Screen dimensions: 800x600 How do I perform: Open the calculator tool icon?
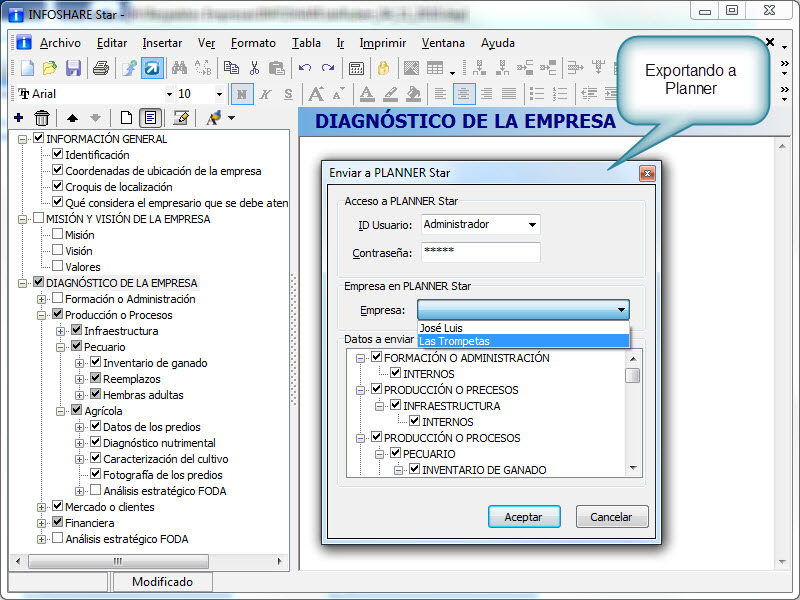click(356, 68)
